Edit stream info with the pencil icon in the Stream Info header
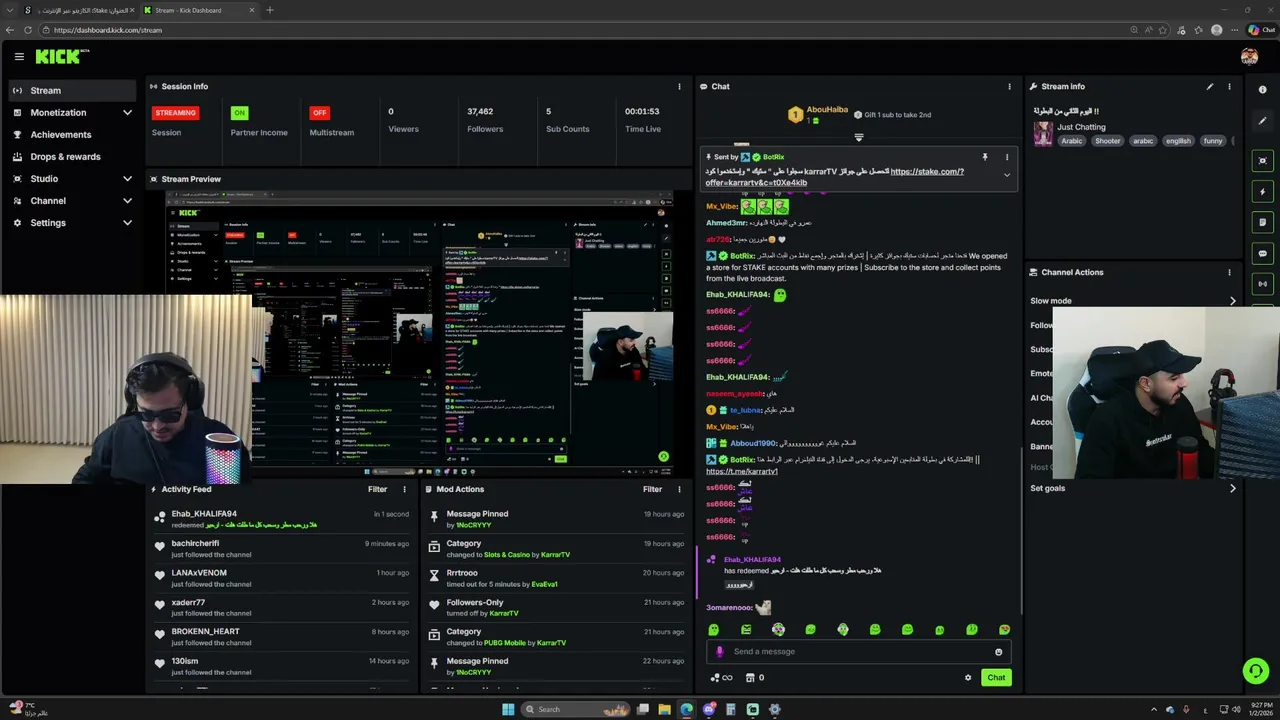Screen dimensions: 1280x720 click(x=1209, y=86)
